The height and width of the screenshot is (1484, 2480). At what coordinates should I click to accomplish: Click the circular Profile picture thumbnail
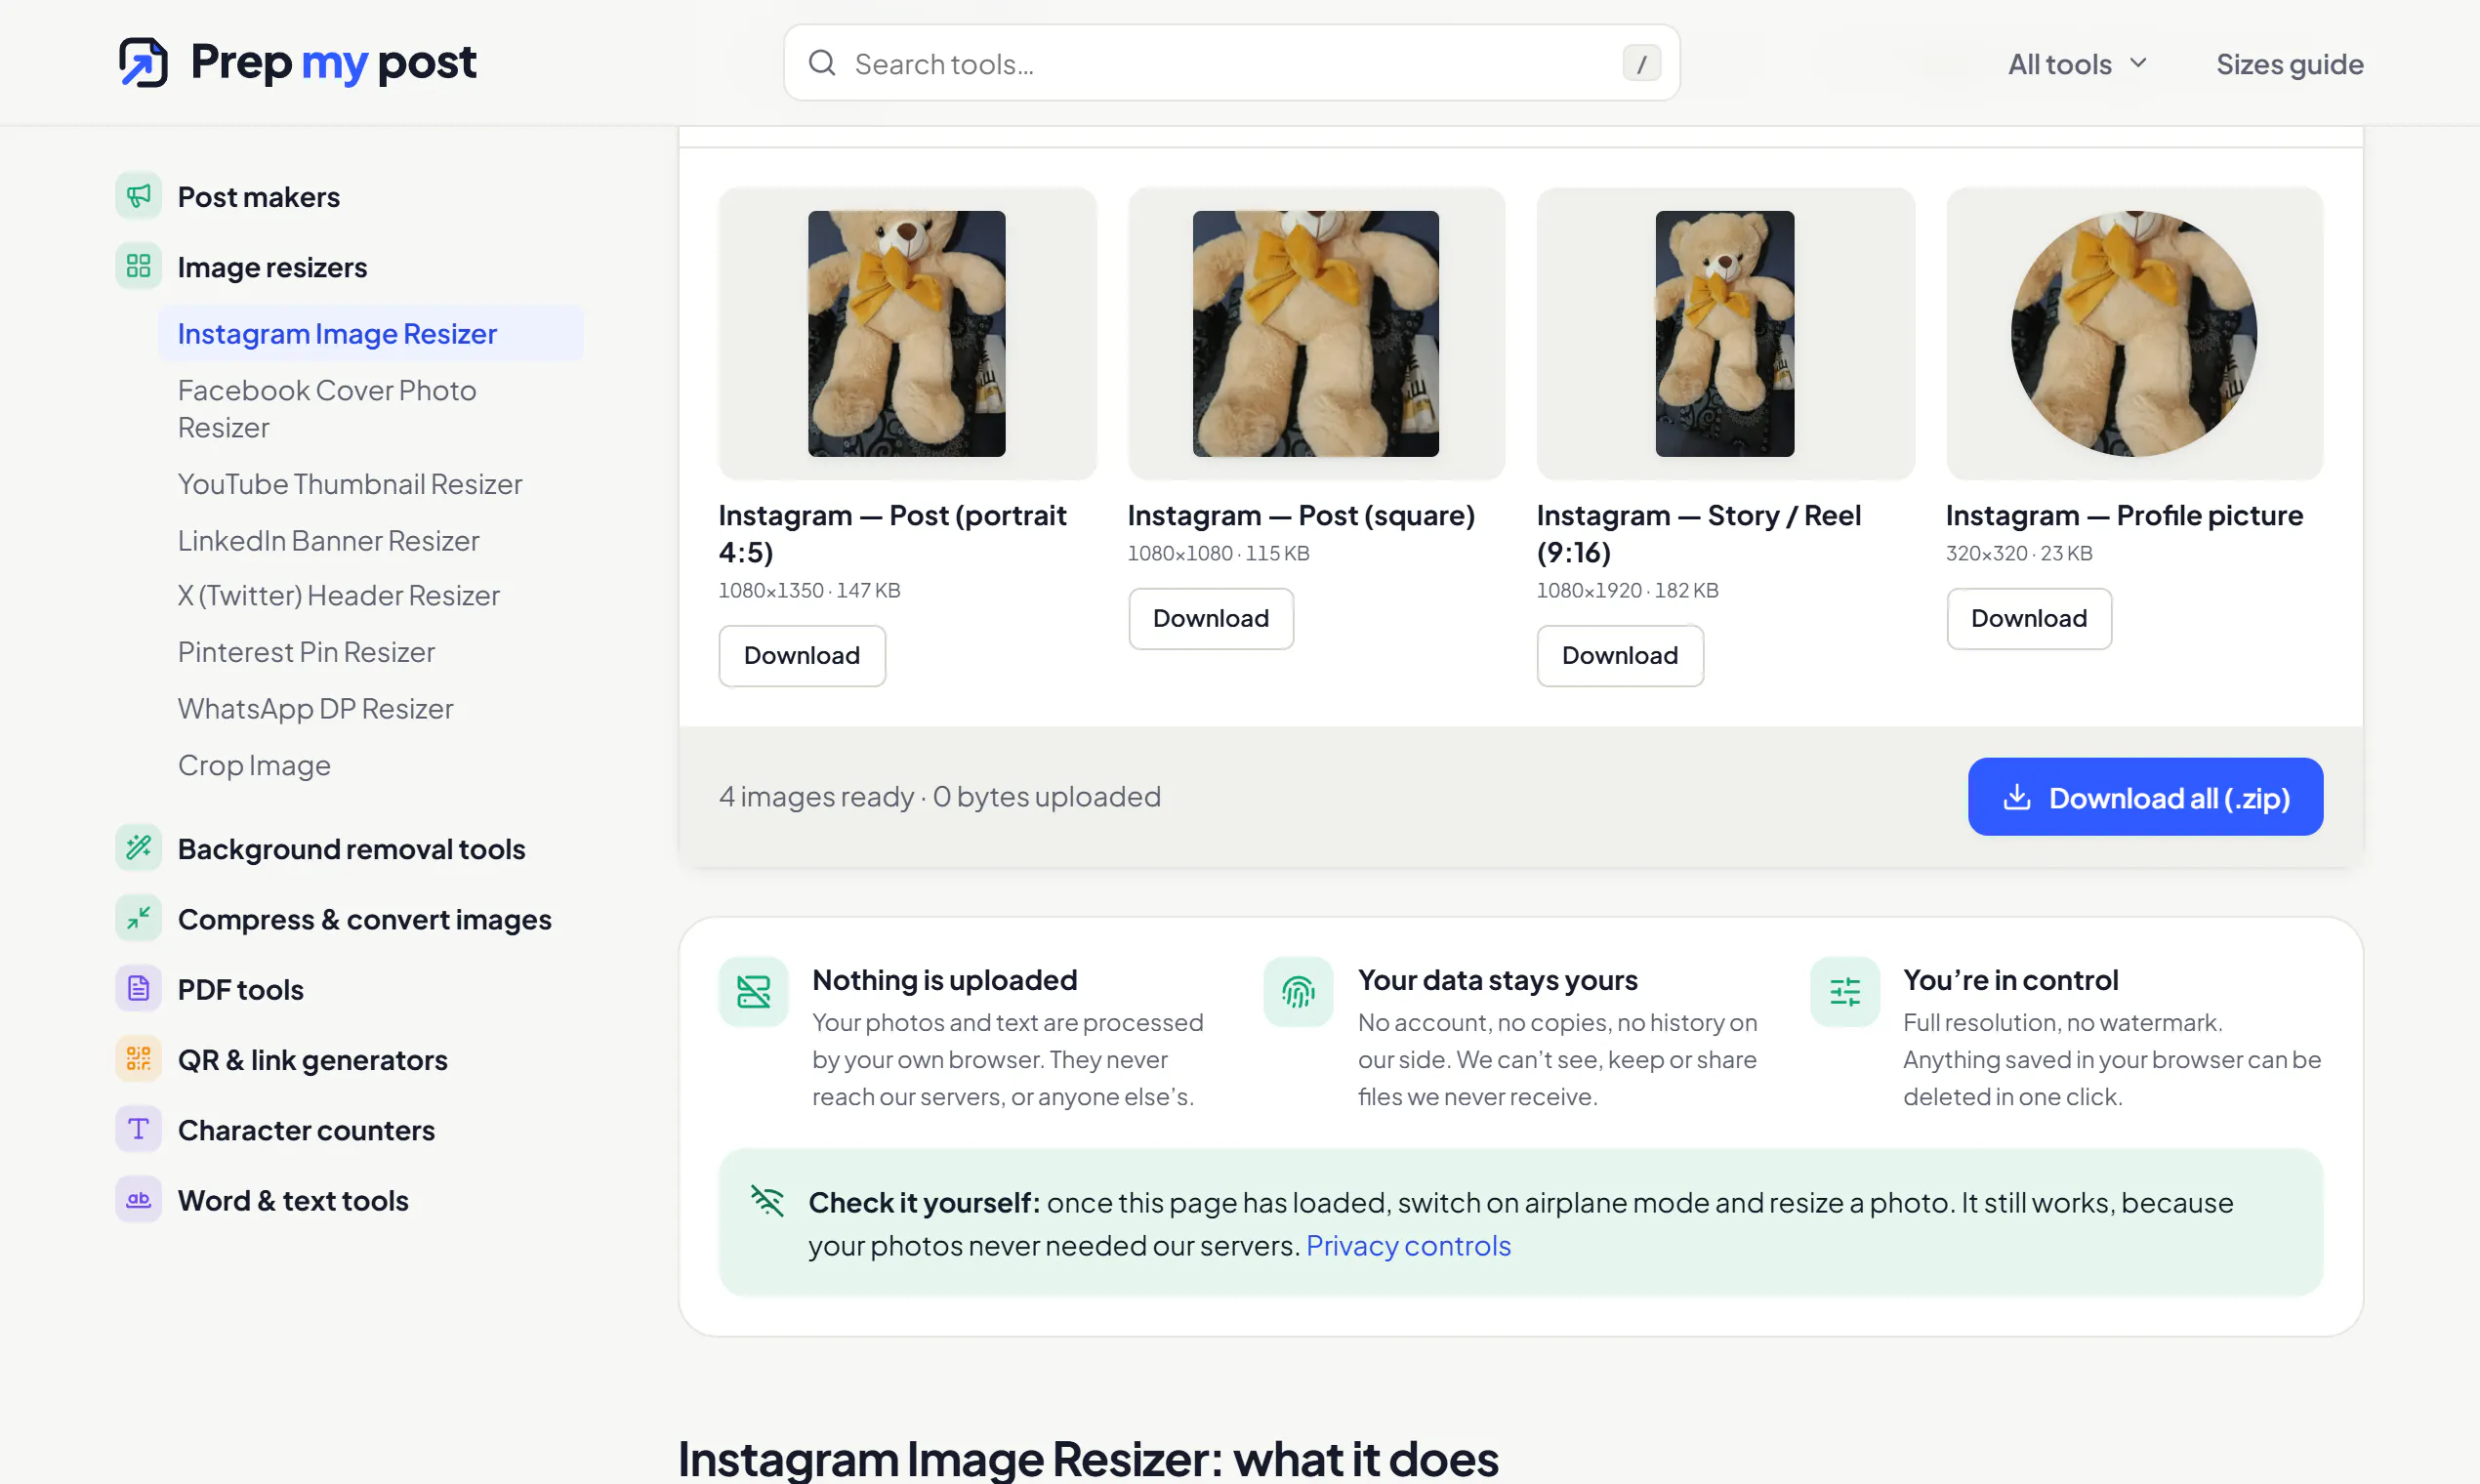click(2133, 333)
